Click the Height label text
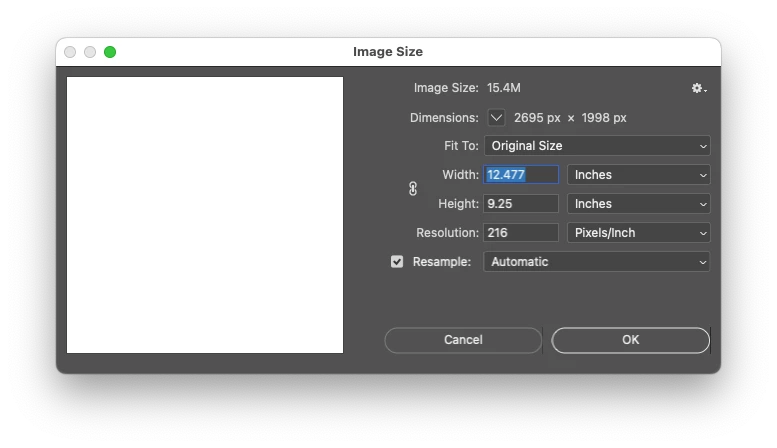This screenshot has height=448, width=777. coord(458,204)
